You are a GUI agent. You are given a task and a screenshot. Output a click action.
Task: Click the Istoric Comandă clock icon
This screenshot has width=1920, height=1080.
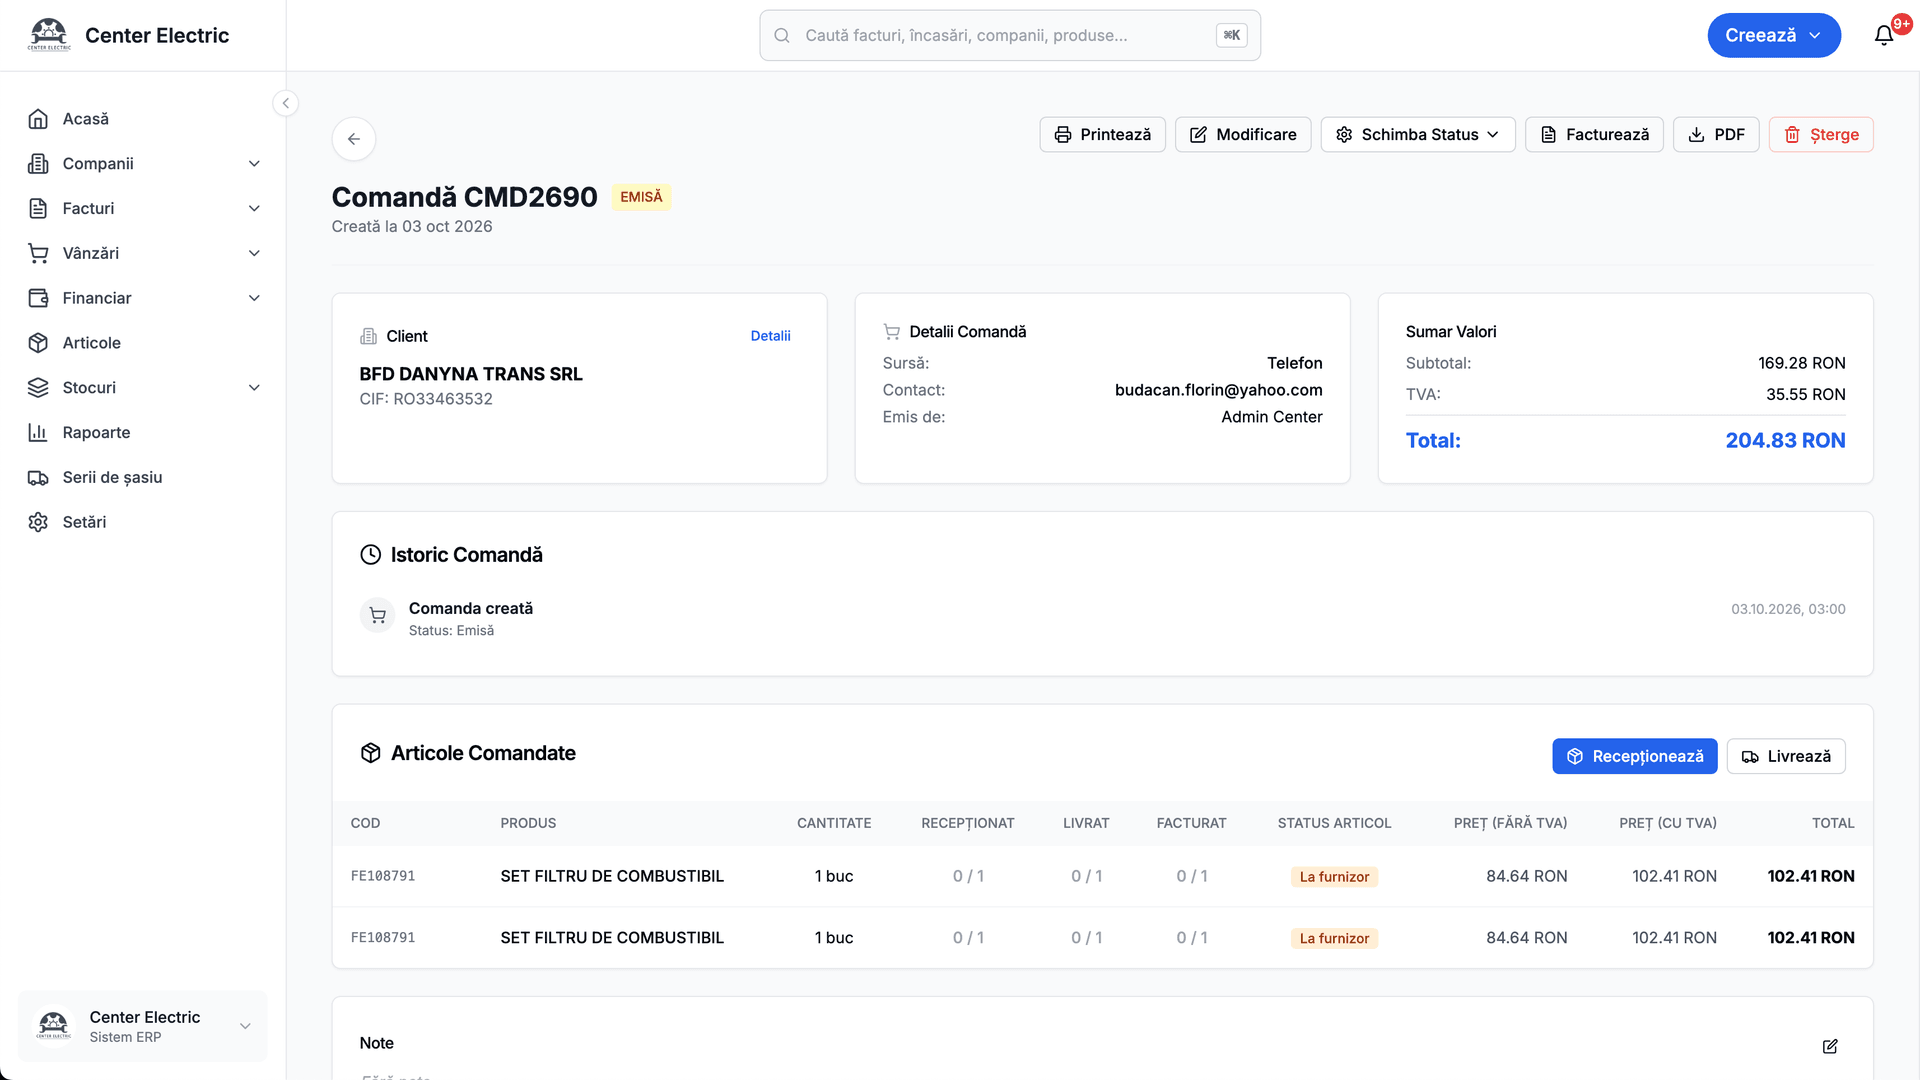point(371,555)
